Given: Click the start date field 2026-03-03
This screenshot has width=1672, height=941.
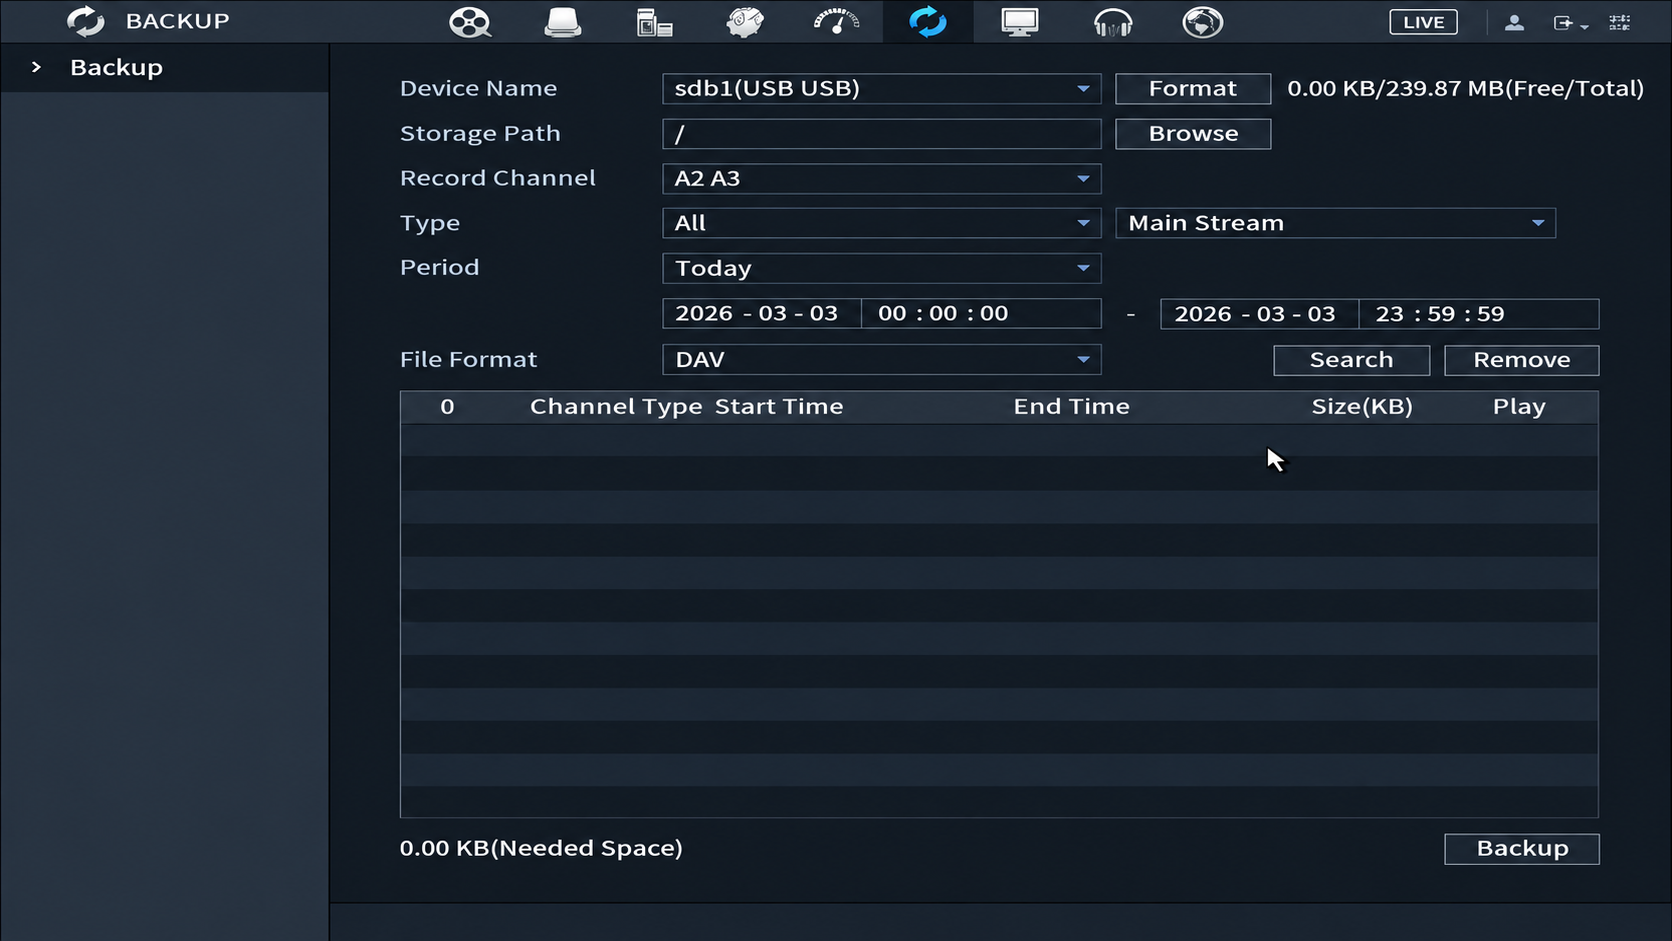Looking at the screenshot, I should tap(761, 313).
